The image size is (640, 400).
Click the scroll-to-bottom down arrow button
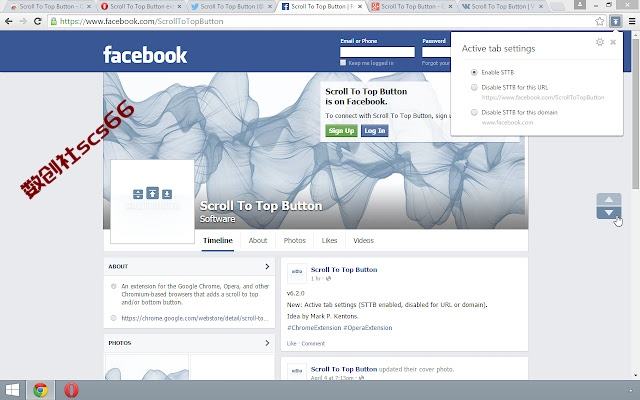[609, 213]
